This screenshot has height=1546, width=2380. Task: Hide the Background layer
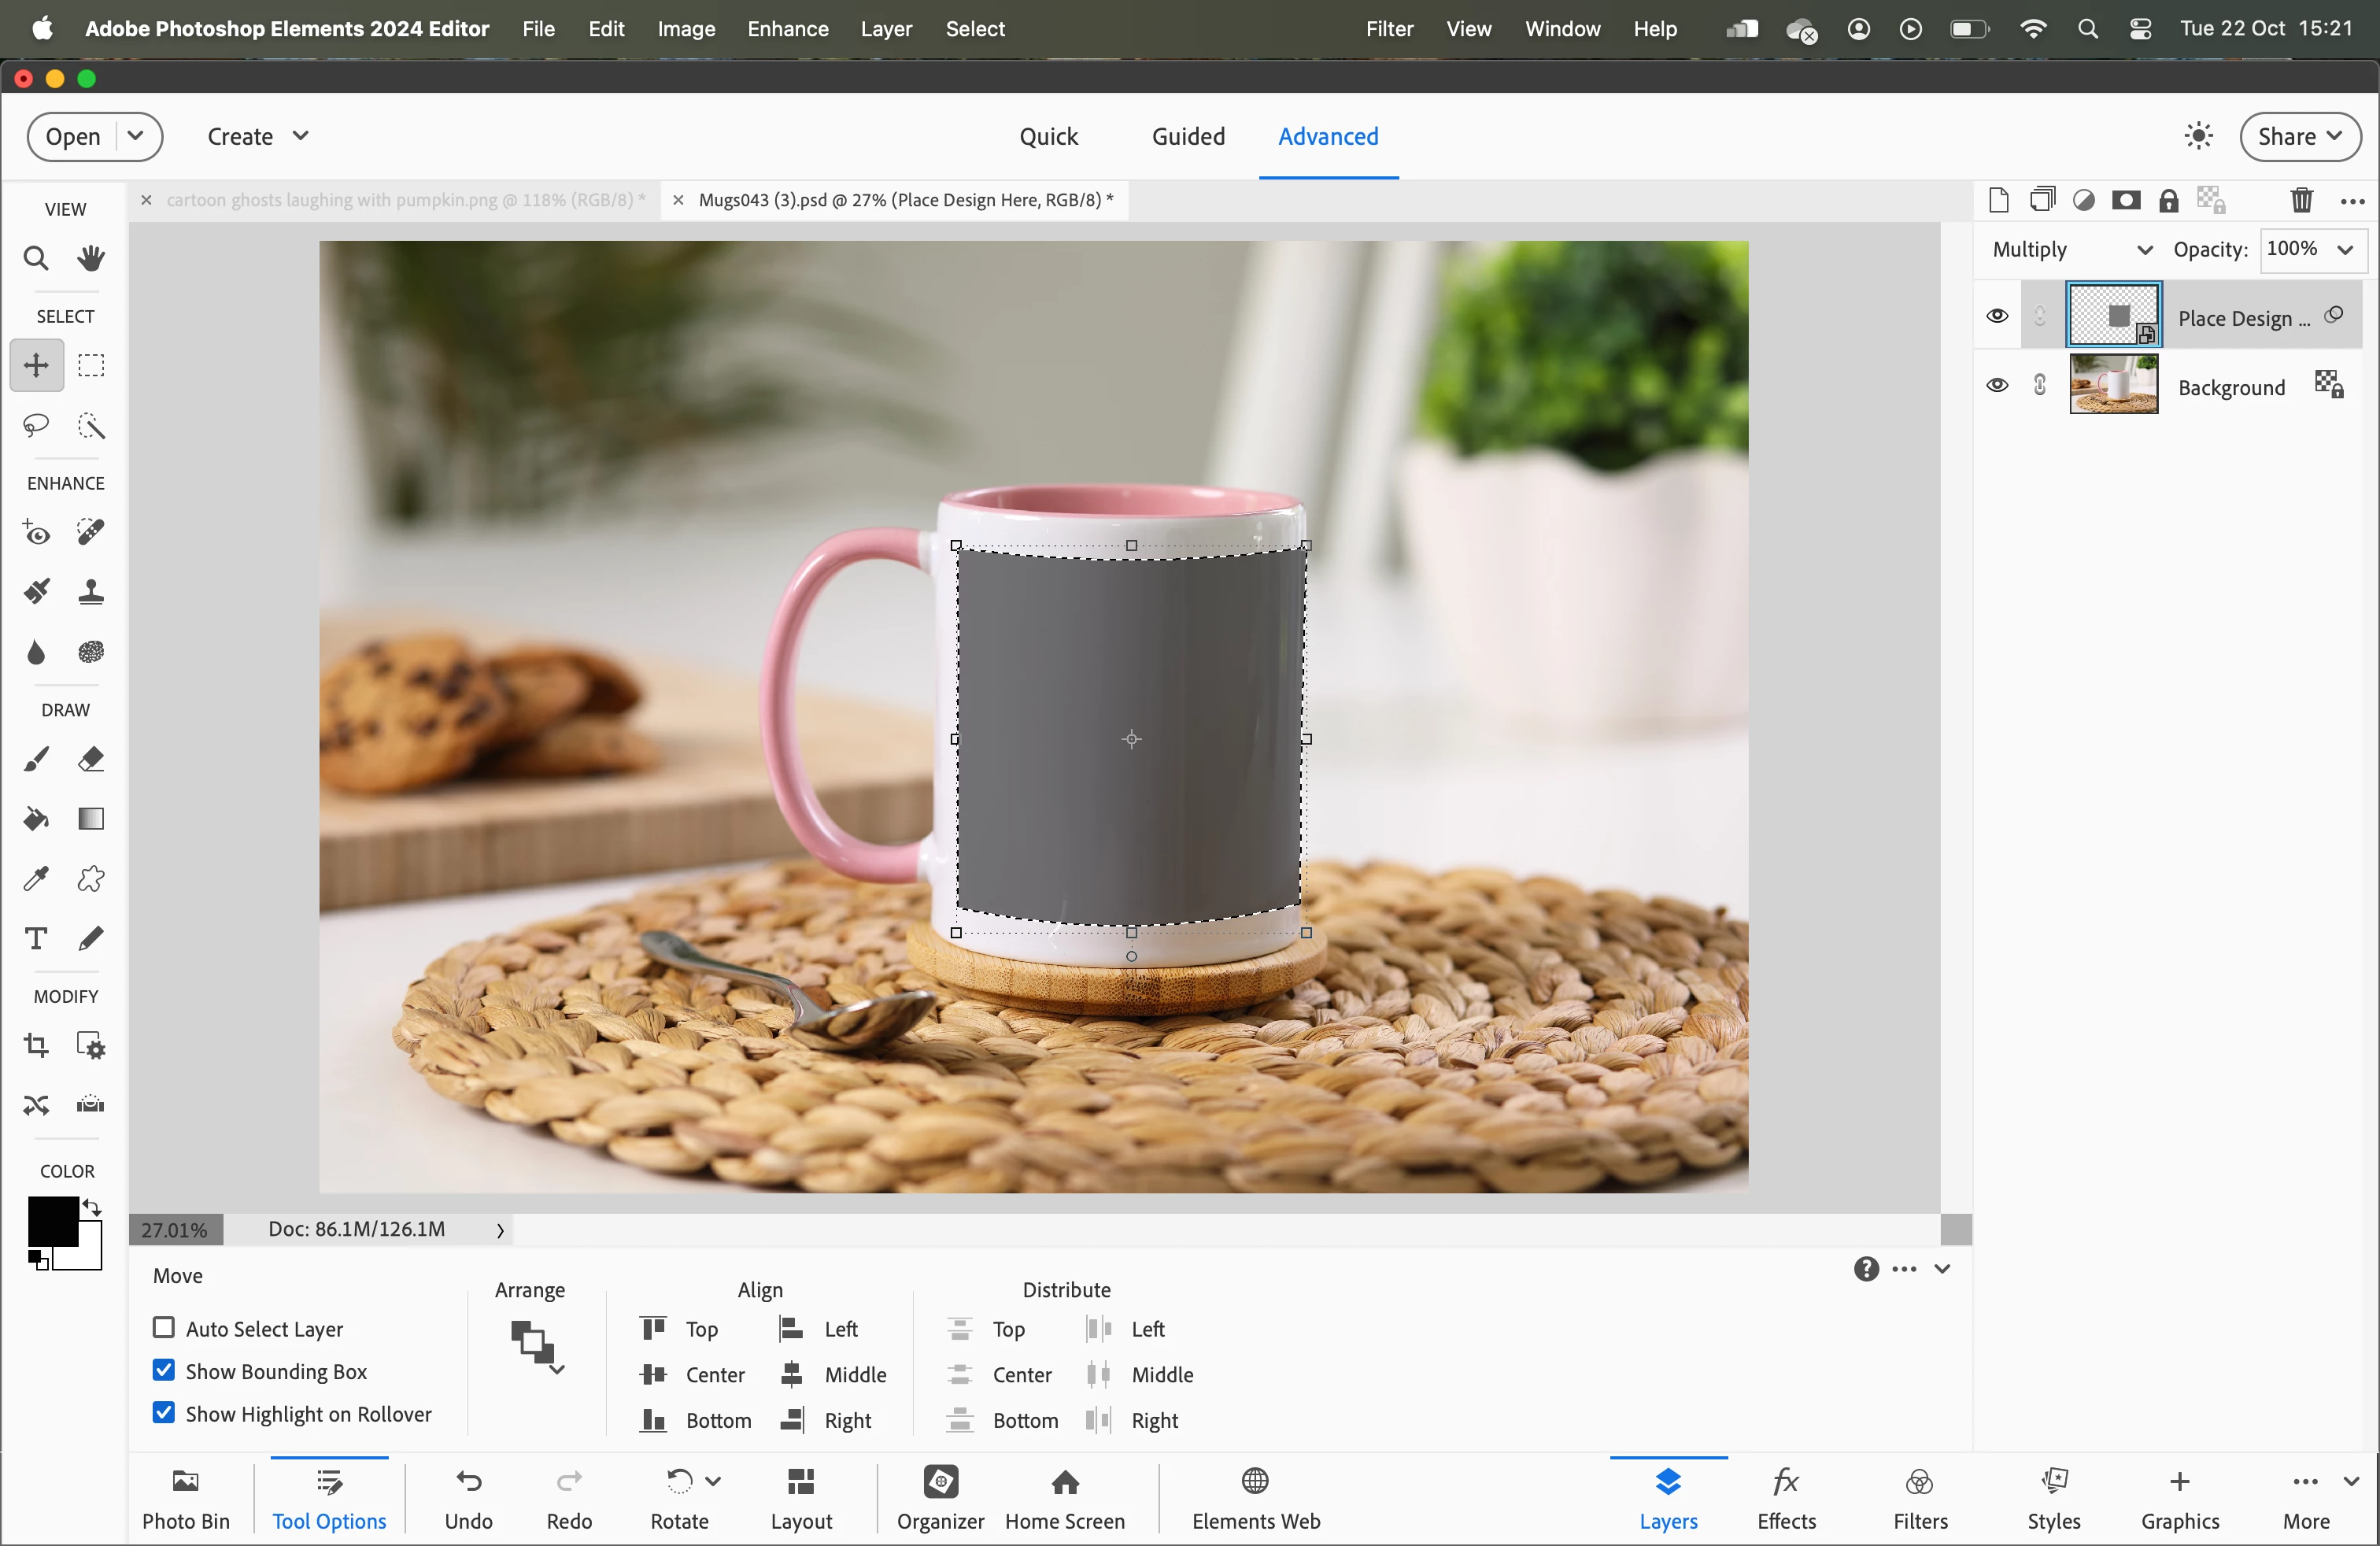[1997, 386]
